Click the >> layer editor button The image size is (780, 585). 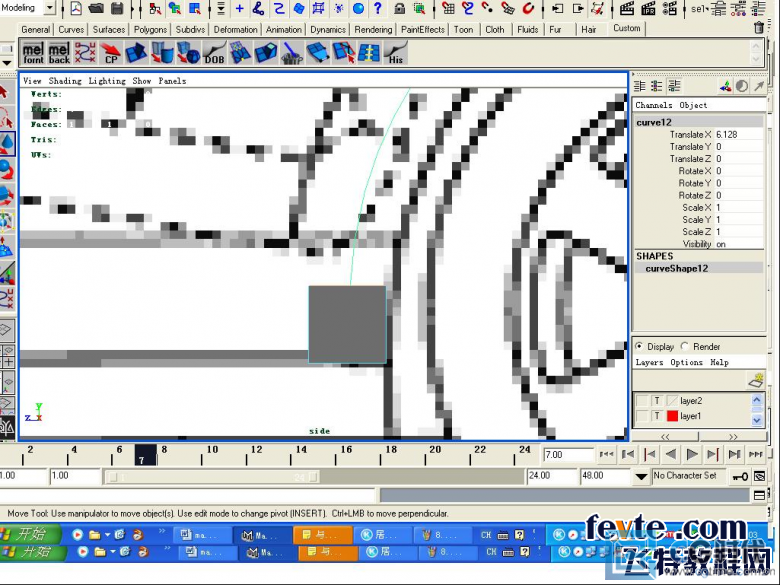tap(733, 437)
